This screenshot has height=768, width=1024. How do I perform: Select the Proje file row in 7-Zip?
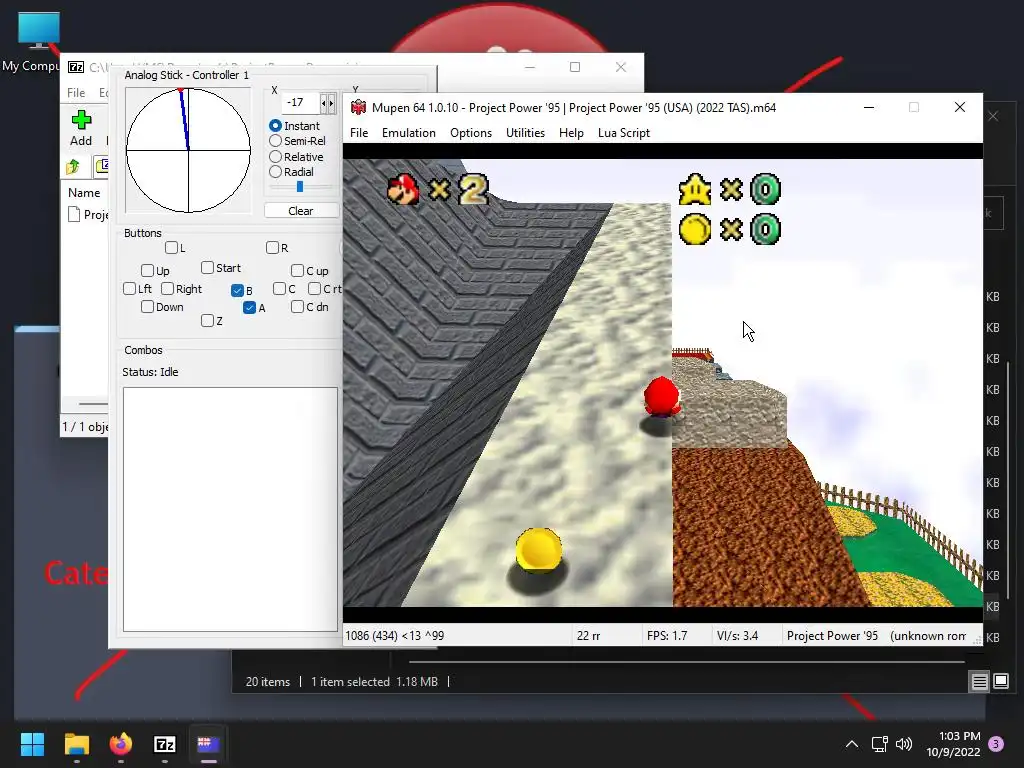pyautogui.click(x=88, y=214)
